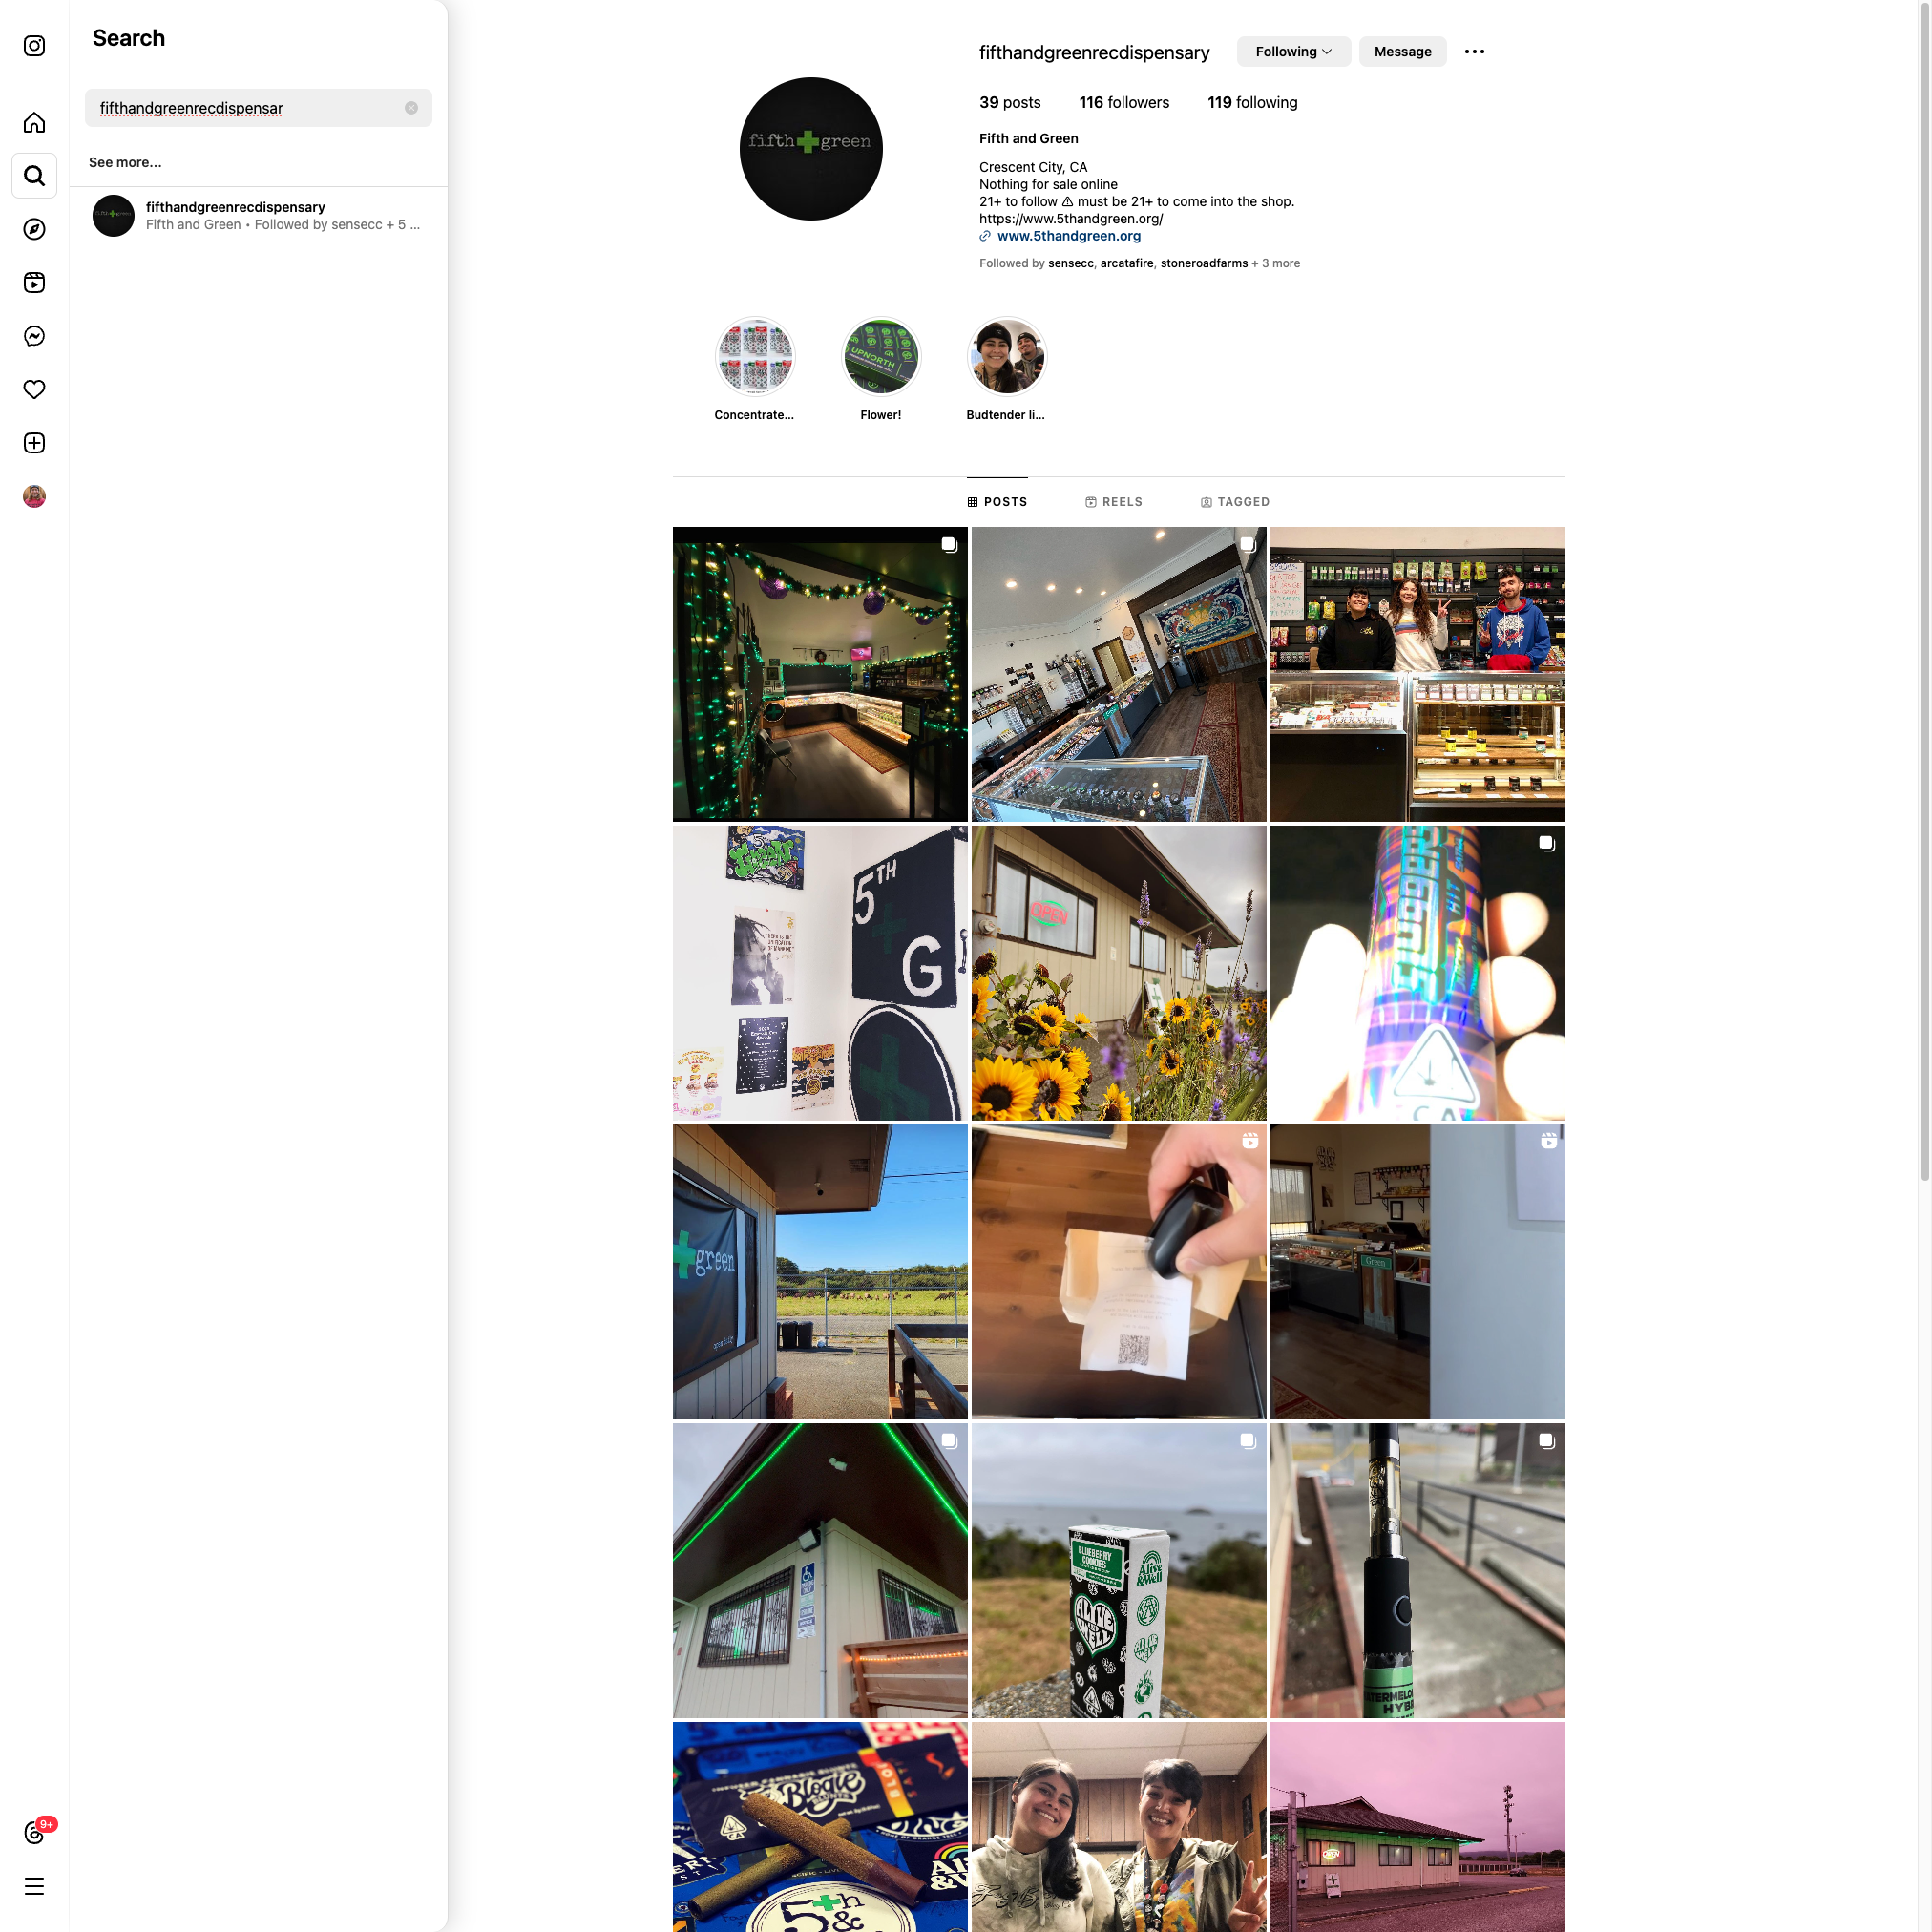Go to Home via sidebar icon

coord(34,122)
